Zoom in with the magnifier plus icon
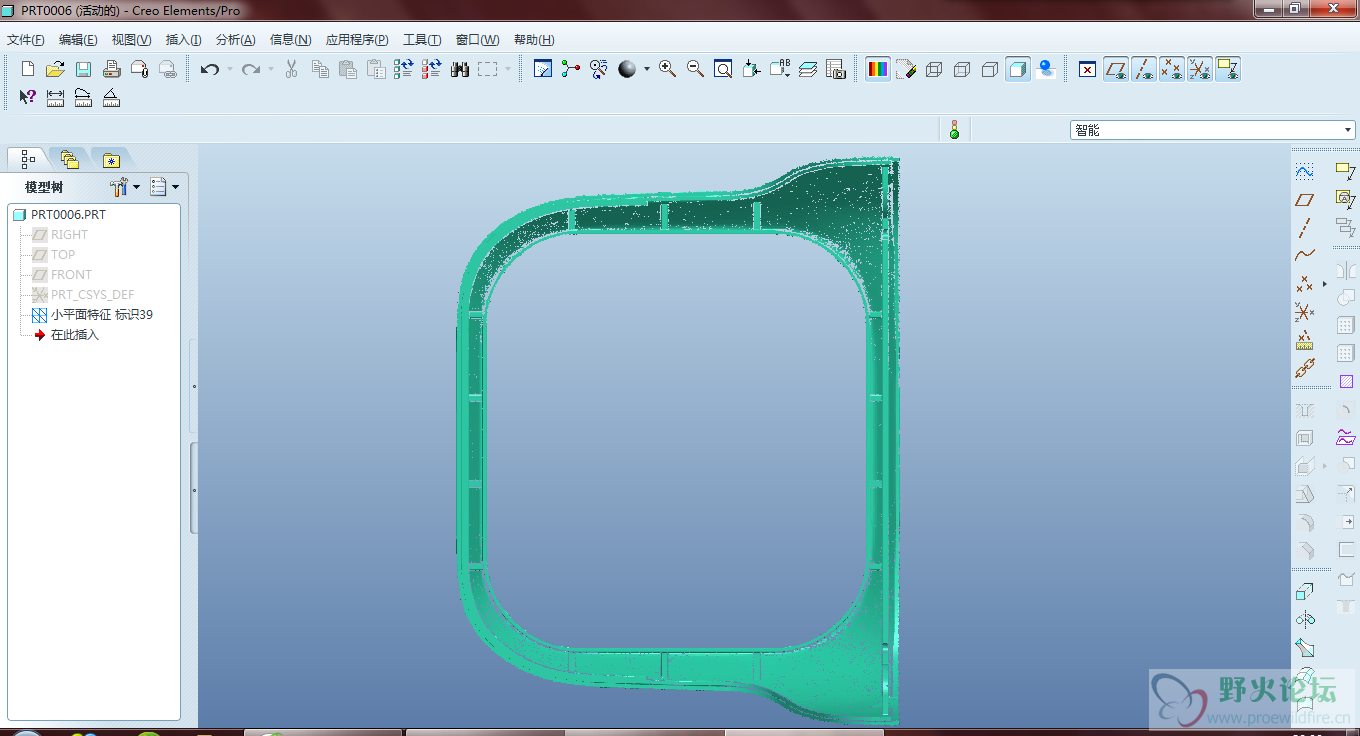The image size is (1360, 736). pyautogui.click(x=667, y=69)
